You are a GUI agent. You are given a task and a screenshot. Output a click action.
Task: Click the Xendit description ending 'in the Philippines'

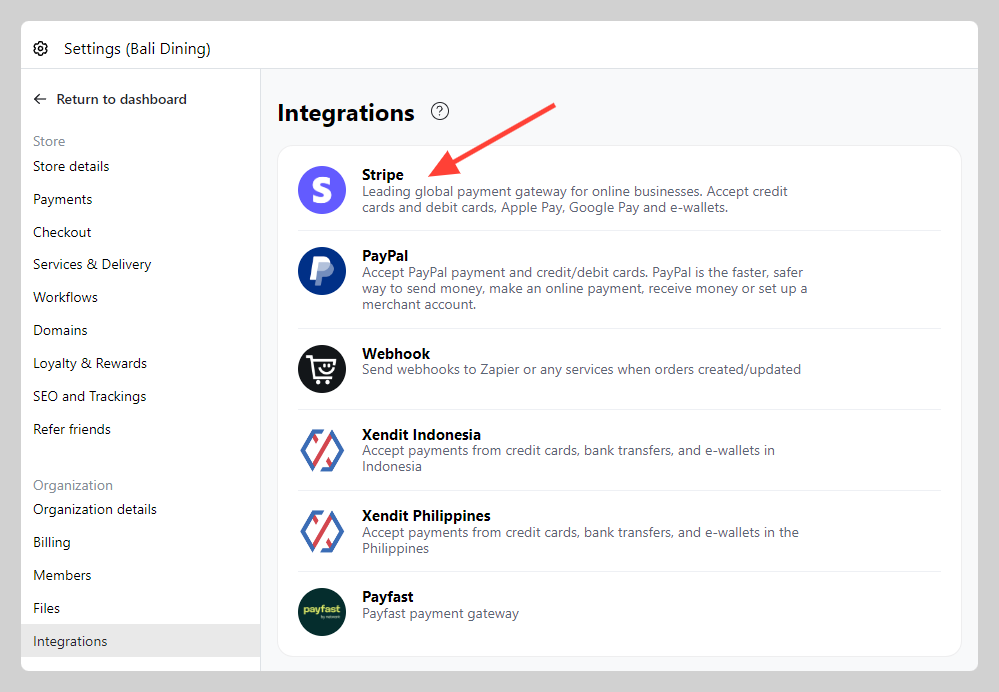pyautogui.click(x=580, y=540)
